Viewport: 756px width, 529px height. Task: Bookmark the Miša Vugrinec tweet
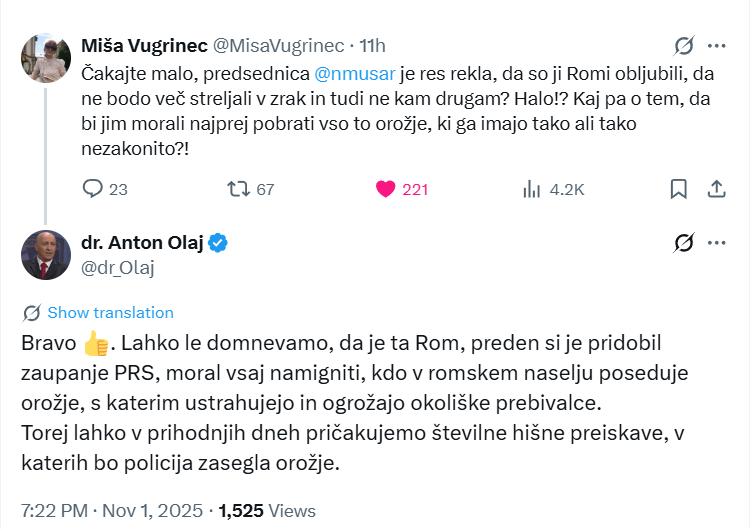pyautogui.click(x=678, y=189)
